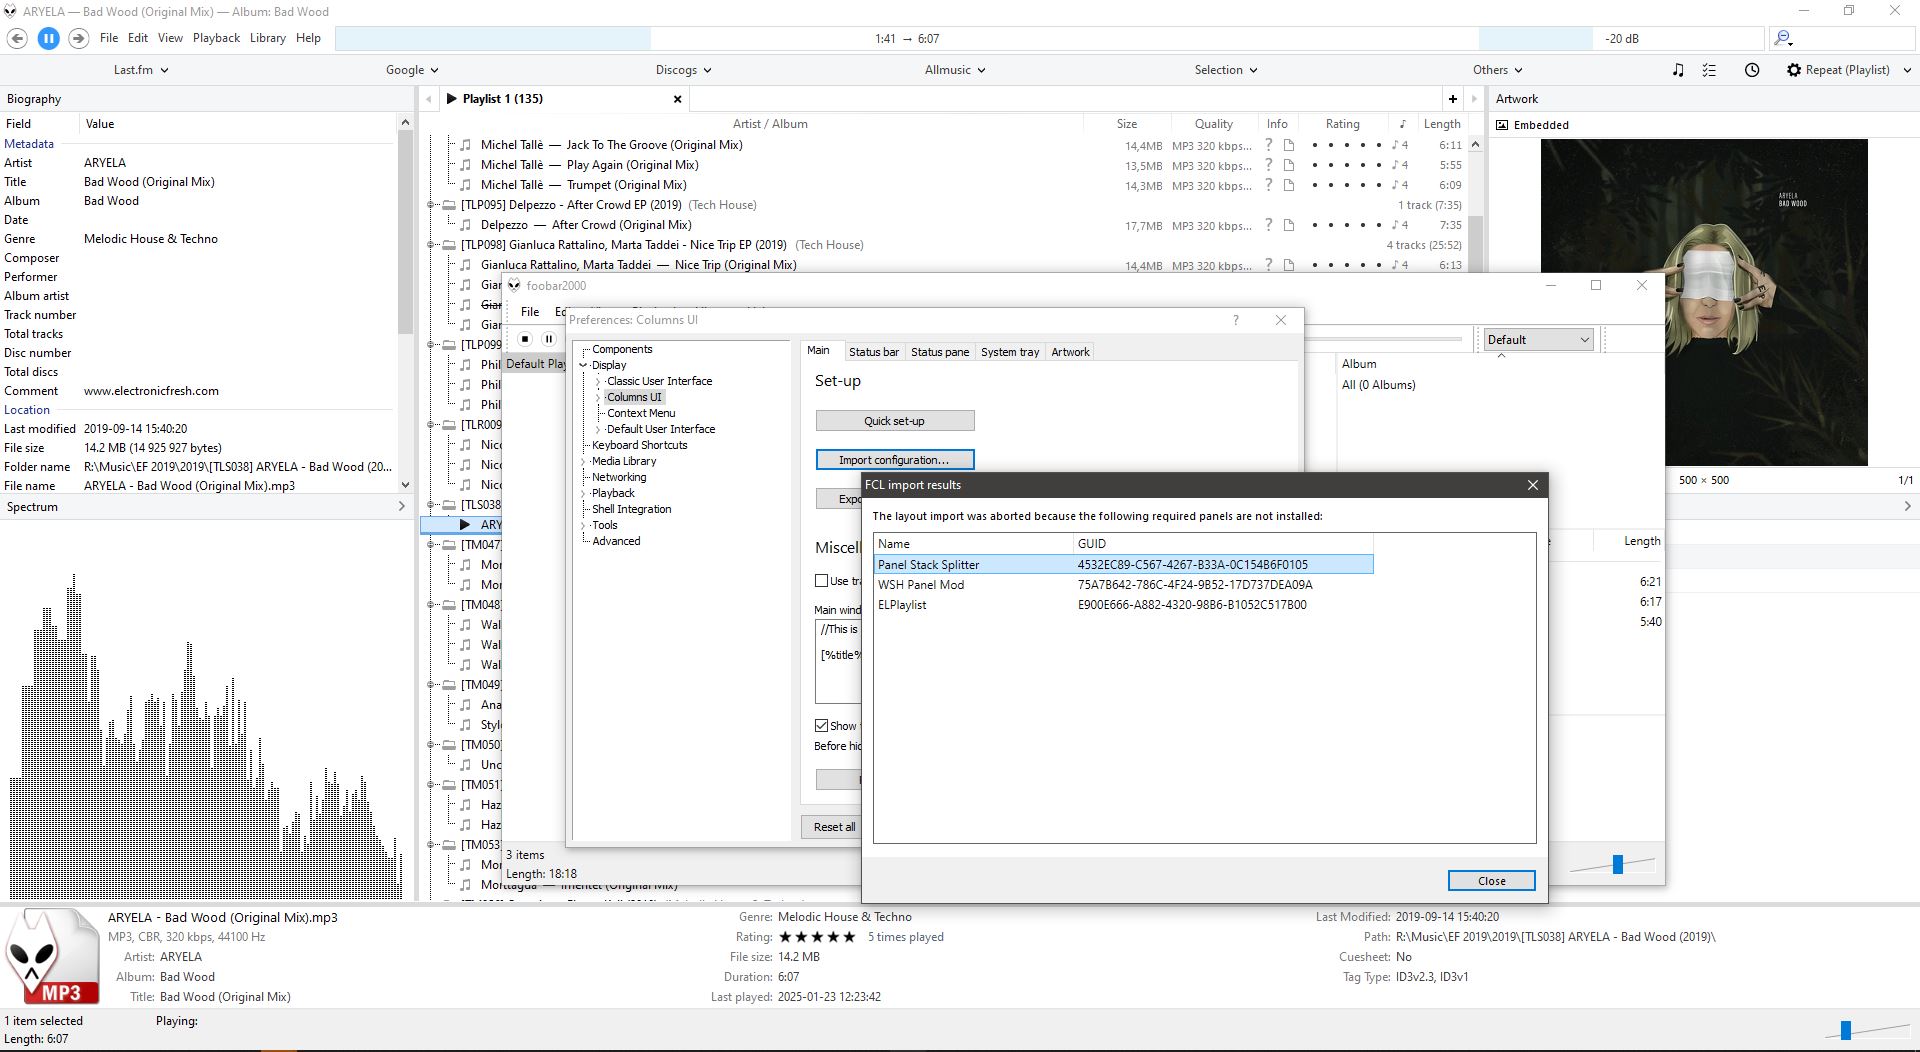Open the Playback menu
Viewport: 1920px width, 1052px height.
click(216, 38)
